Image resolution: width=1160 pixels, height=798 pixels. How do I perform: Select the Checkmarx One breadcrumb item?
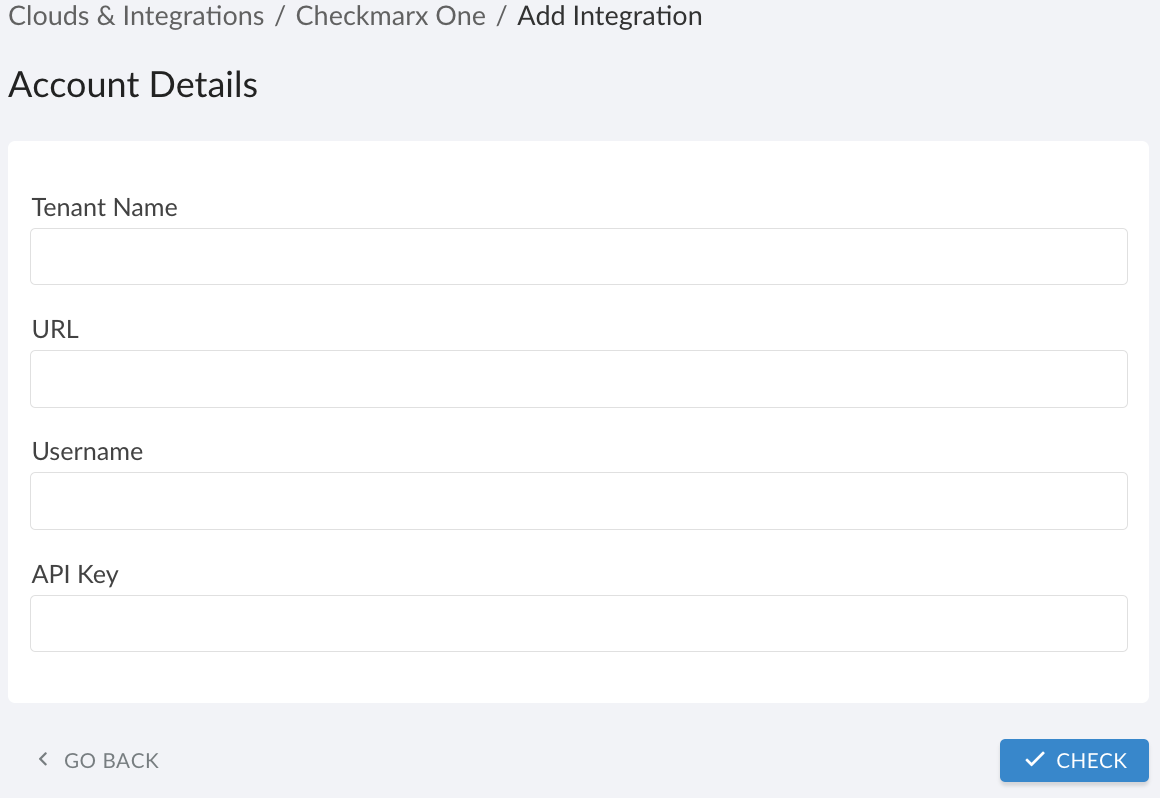pos(390,16)
